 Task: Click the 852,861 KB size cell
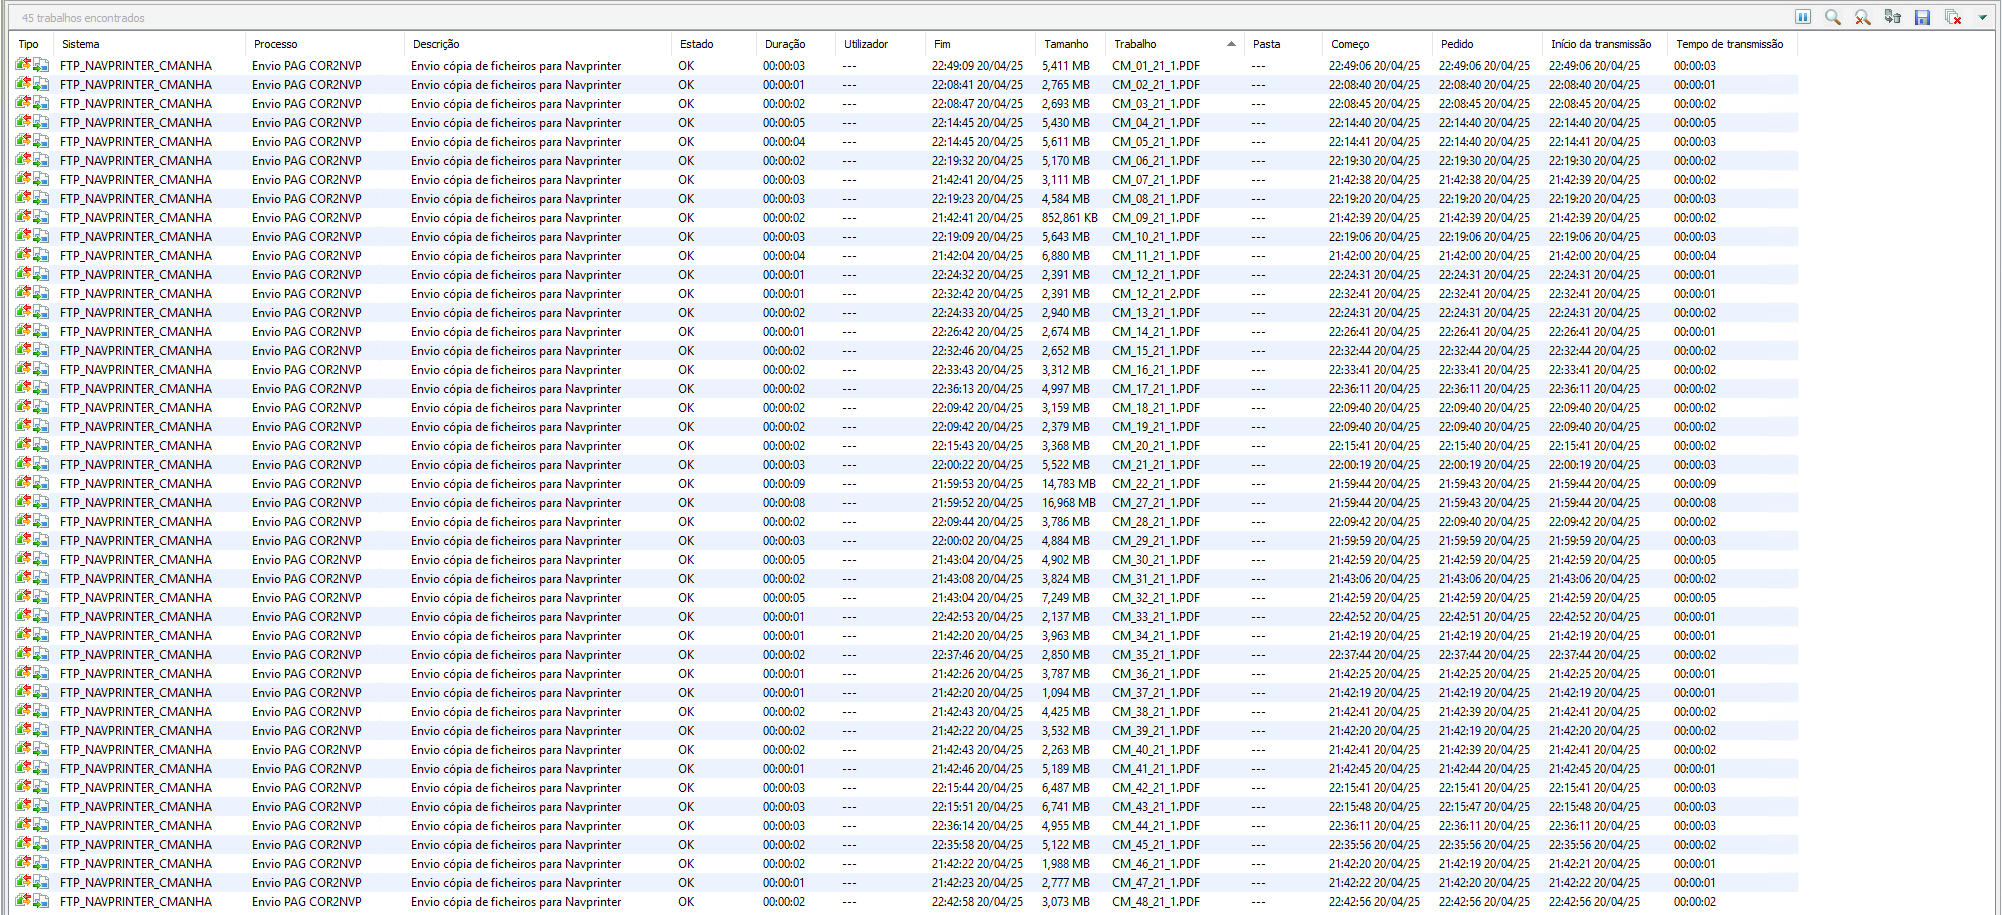pyautogui.click(x=1069, y=218)
